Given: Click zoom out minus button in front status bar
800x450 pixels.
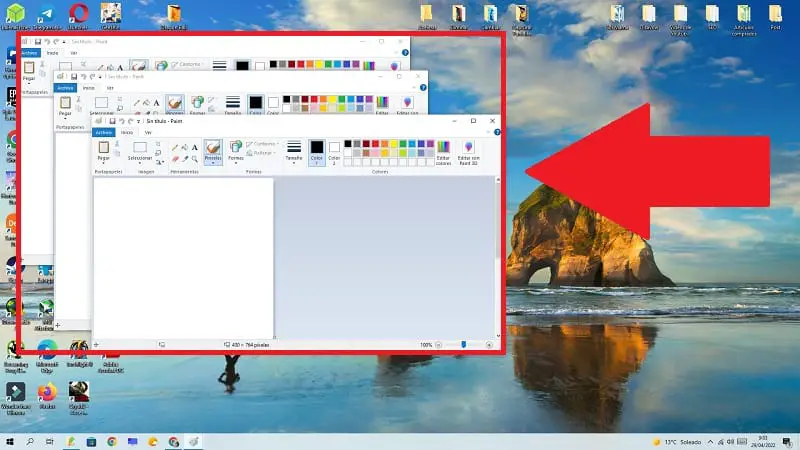Looking at the screenshot, I should 438,345.
